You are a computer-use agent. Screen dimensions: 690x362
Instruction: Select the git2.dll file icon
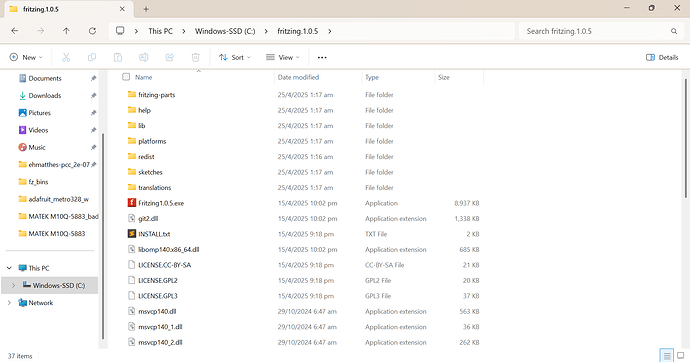(x=132, y=218)
